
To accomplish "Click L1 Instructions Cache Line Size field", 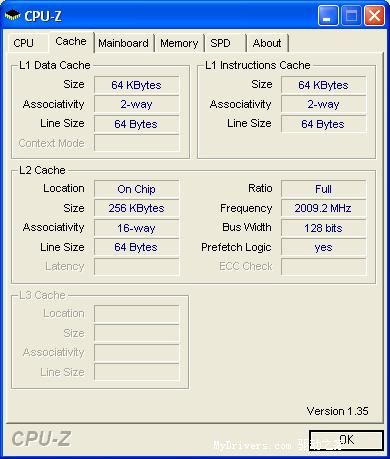I will click(x=323, y=124).
